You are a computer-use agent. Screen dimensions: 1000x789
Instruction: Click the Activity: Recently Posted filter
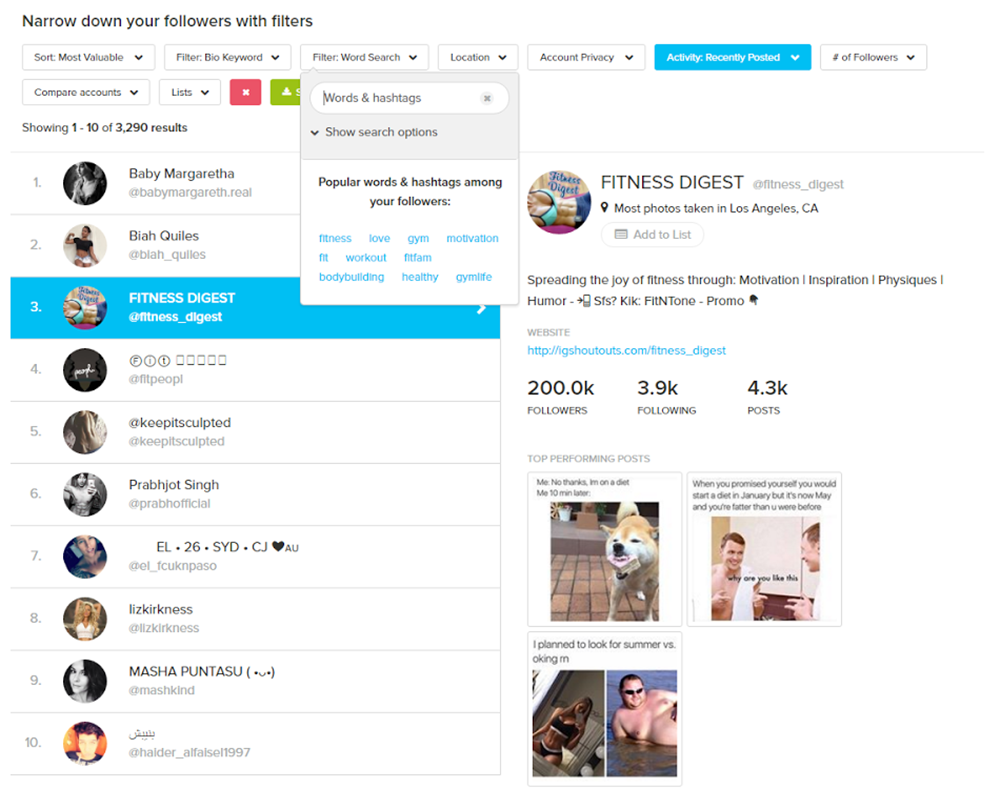(732, 57)
